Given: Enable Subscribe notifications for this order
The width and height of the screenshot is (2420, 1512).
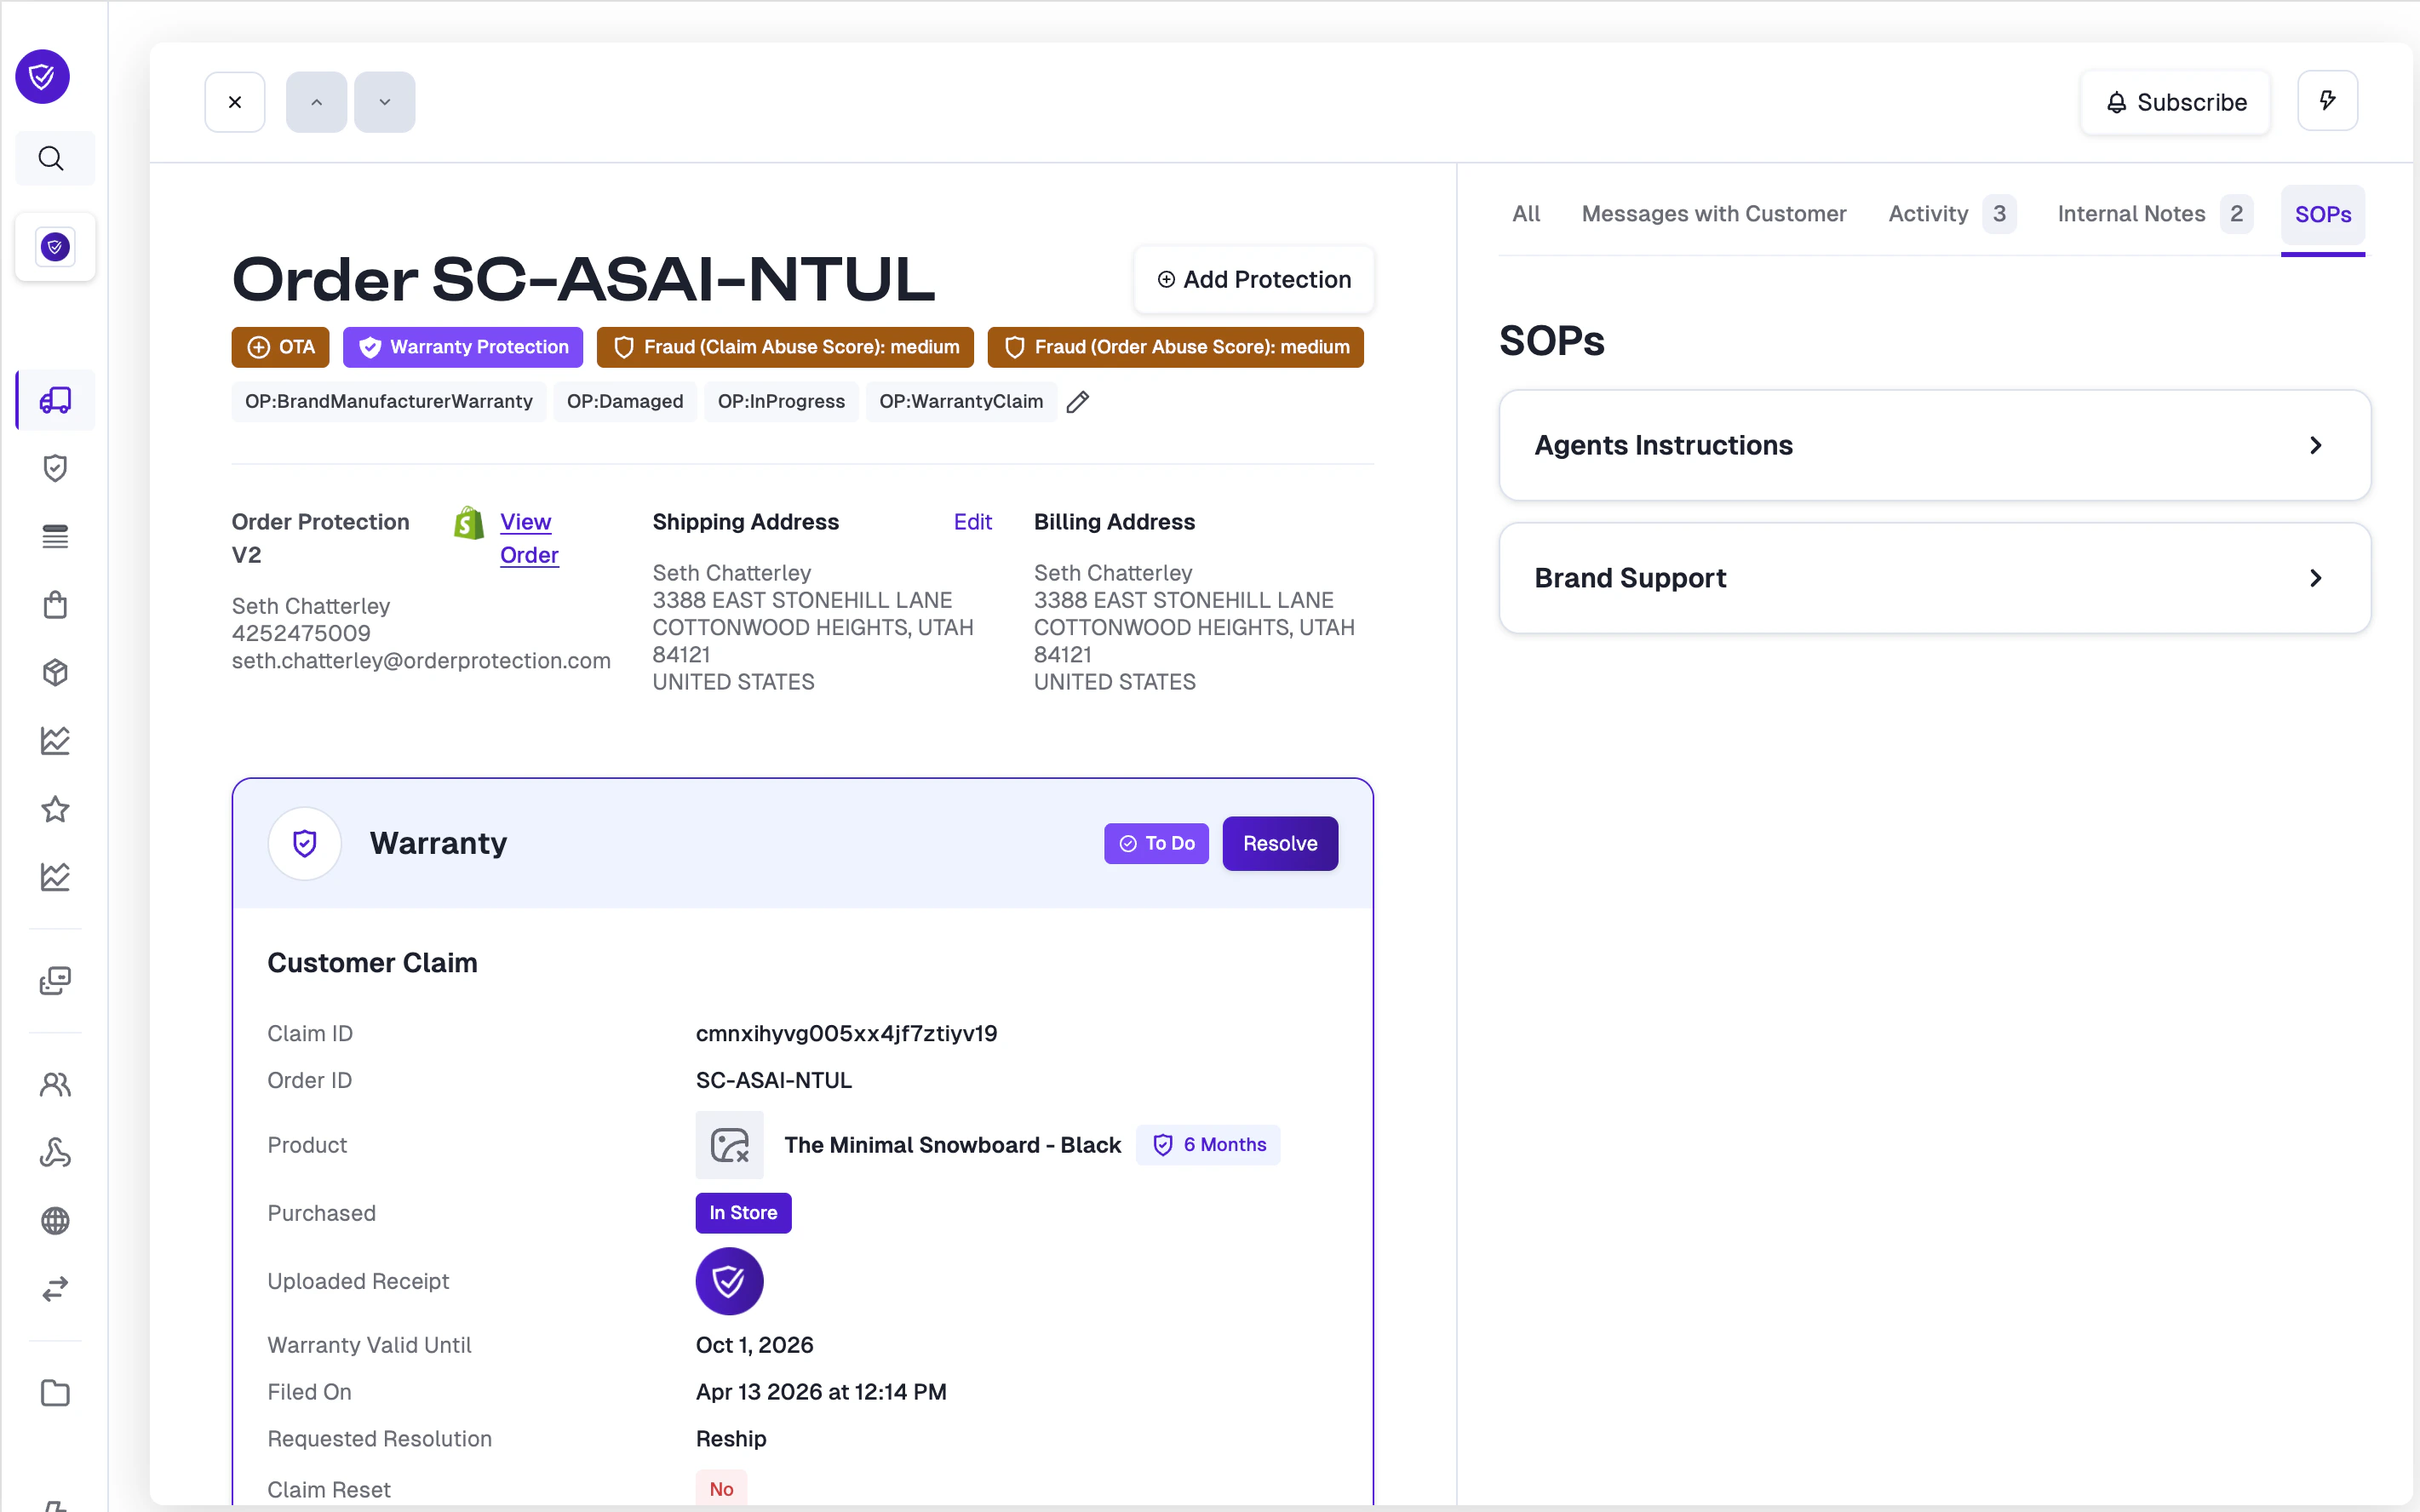Looking at the screenshot, I should click(x=2175, y=101).
